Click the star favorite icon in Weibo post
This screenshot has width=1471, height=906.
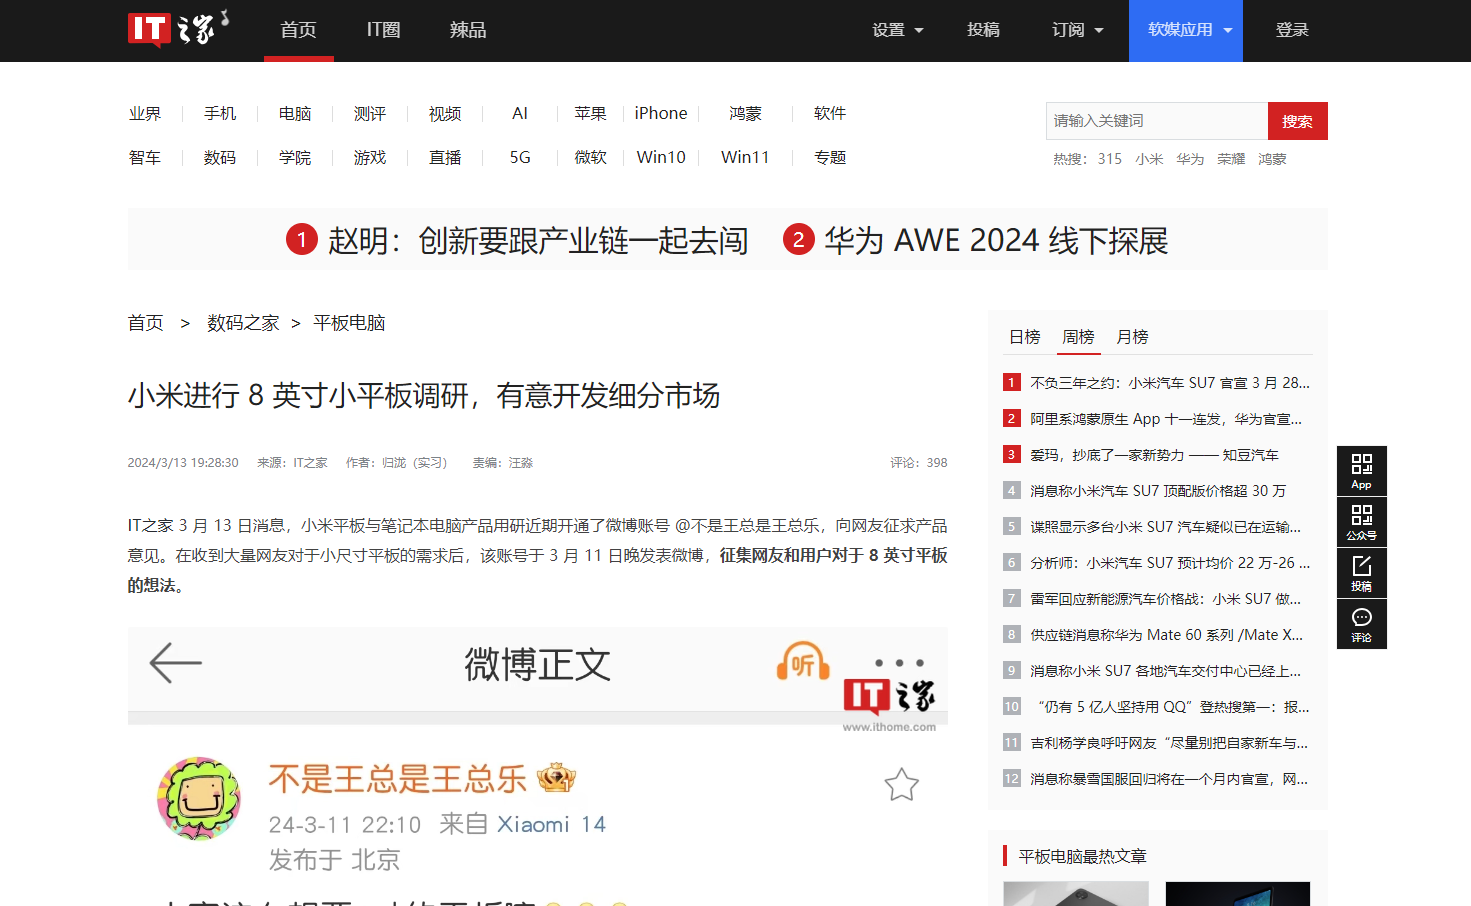point(901,785)
